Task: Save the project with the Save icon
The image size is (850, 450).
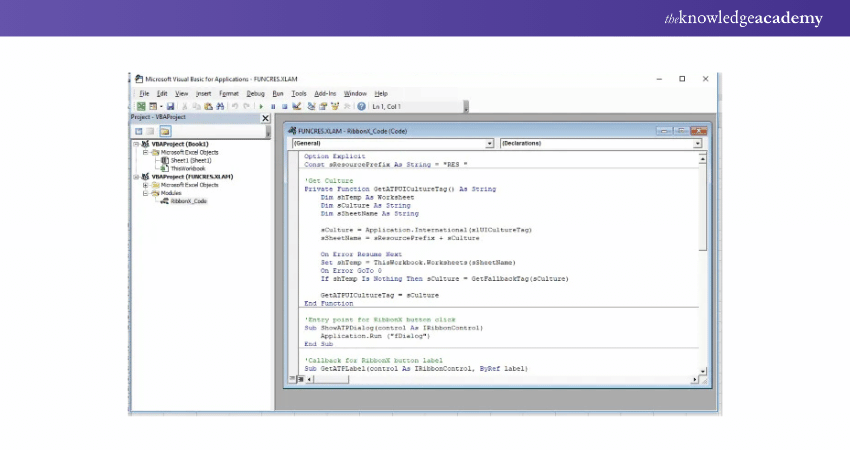Action: click(171, 106)
